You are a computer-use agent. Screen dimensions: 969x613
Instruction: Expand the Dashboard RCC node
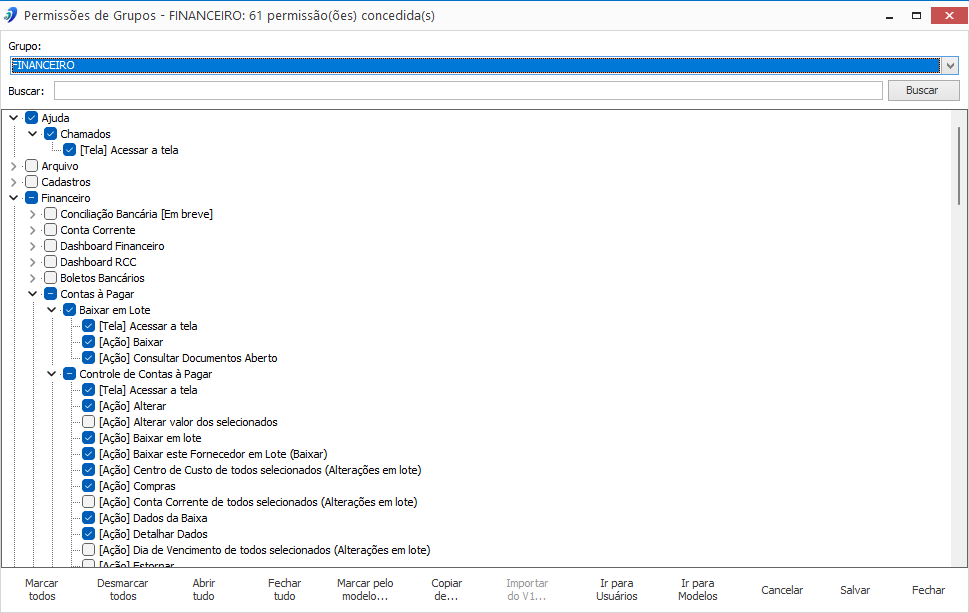click(x=33, y=262)
